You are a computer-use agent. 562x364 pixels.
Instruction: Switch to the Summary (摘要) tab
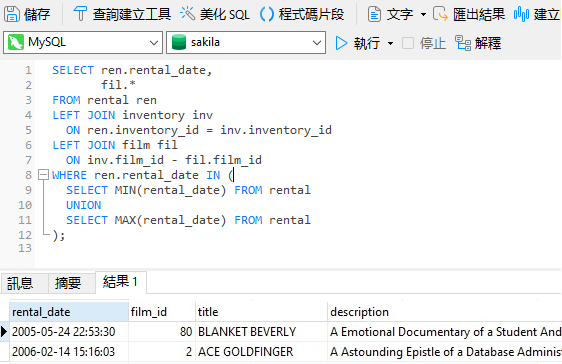pos(72,283)
